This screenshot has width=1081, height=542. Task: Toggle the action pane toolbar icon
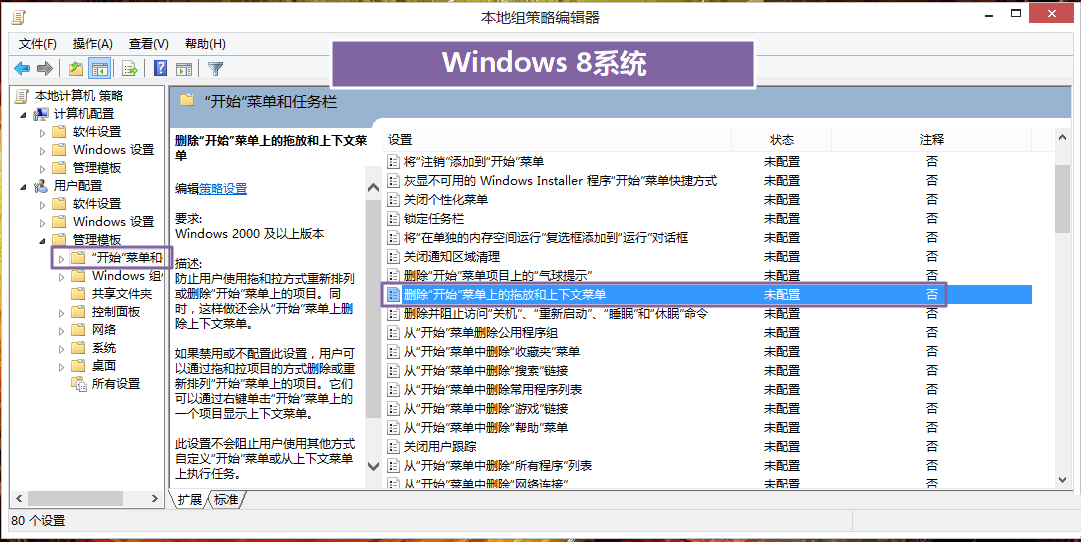pos(184,68)
